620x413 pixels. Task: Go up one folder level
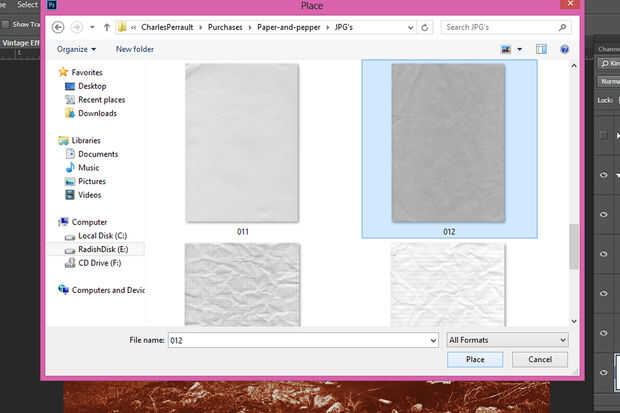pyautogui.click(x=107, y=27)
